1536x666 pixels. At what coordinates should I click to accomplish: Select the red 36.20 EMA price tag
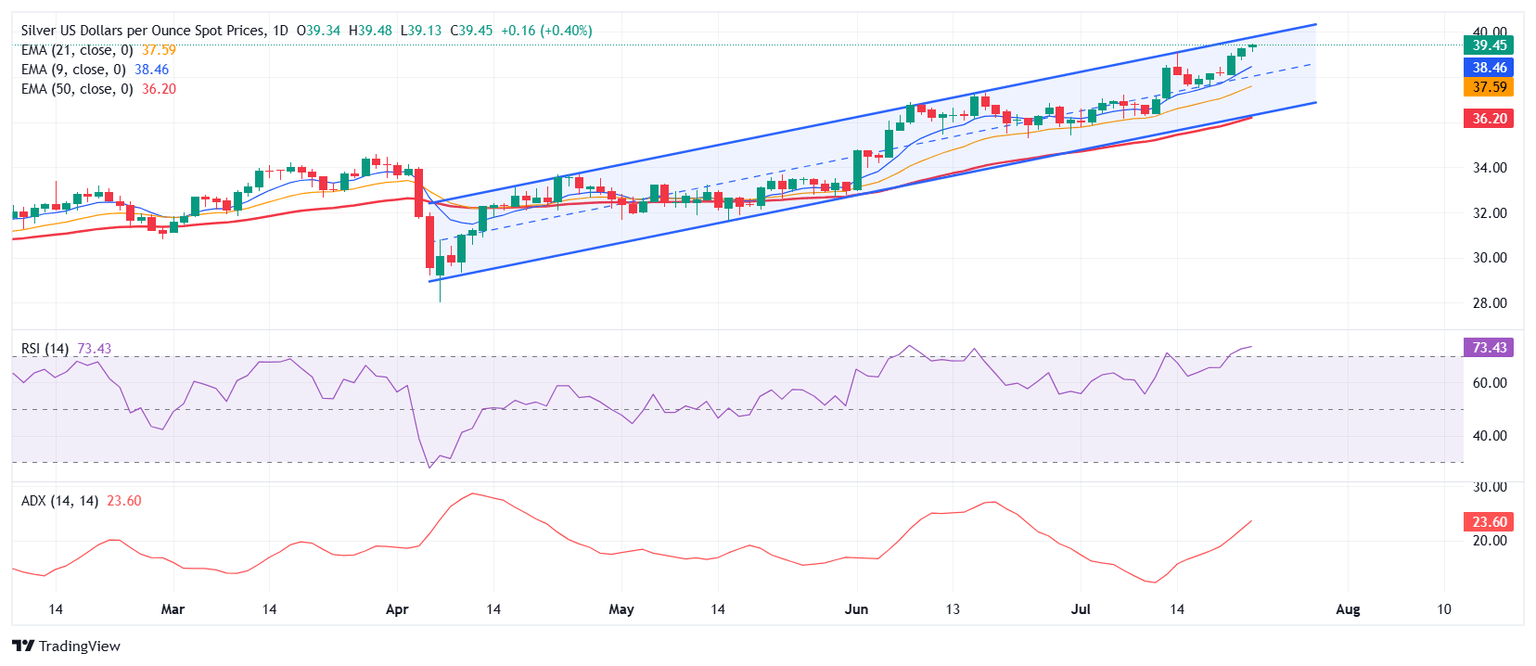tap(1487, 118)
